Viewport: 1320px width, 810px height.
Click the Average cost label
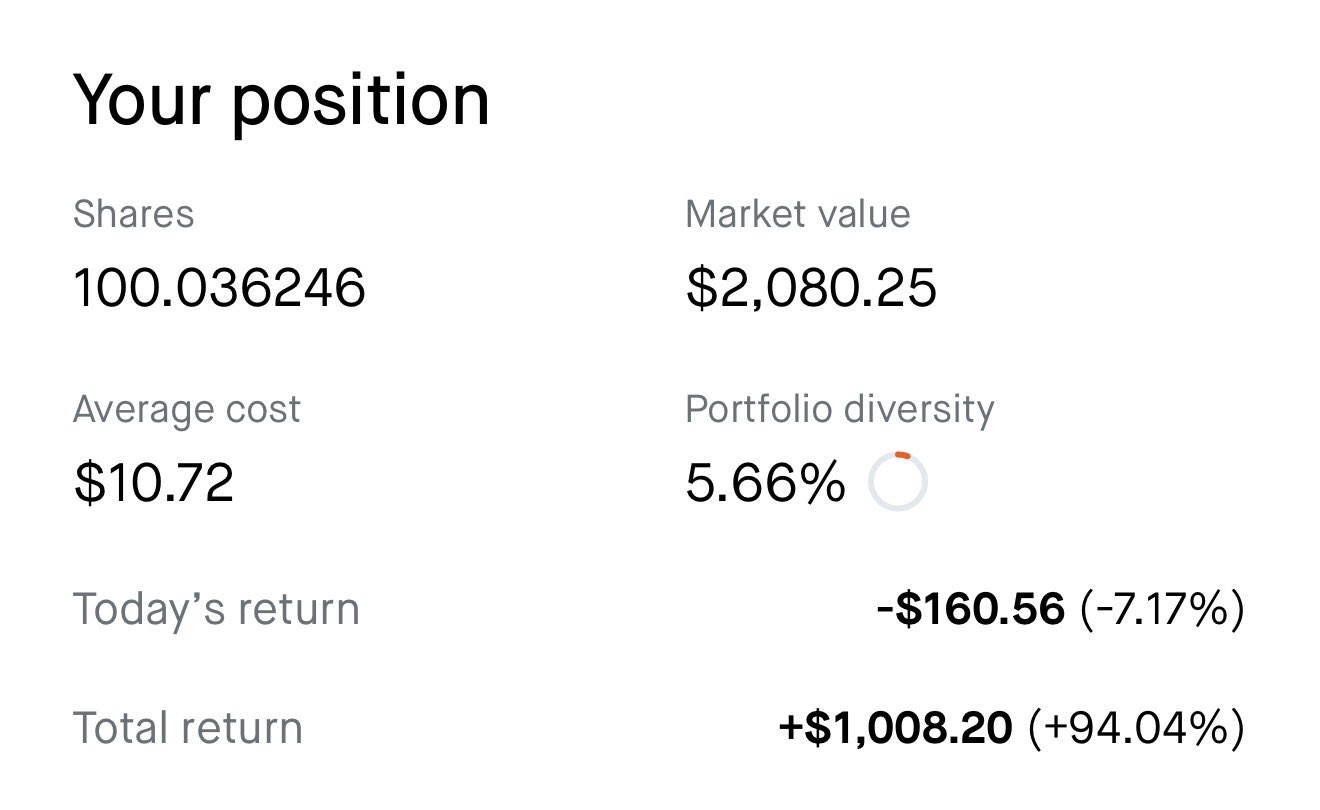point(186,410)
